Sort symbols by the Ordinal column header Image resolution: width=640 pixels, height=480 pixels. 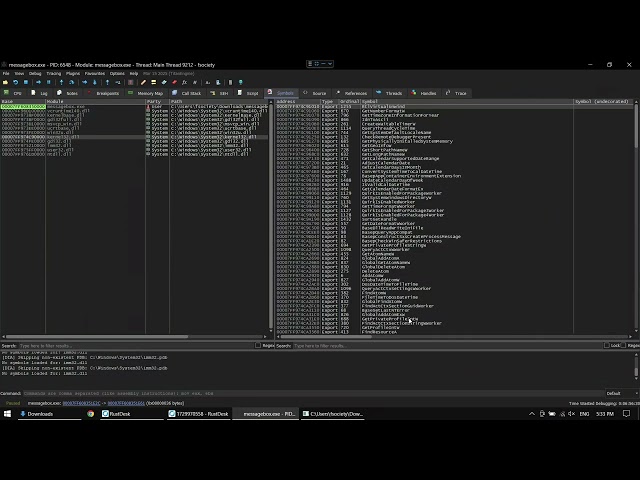click(349, 101)
